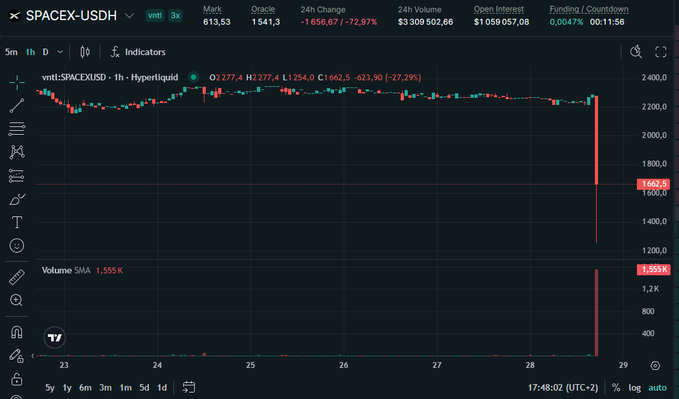The width and height of the screenshot is (679, 399).
Task: Click the 2000,0 price axis label
Action: [654, 135]
